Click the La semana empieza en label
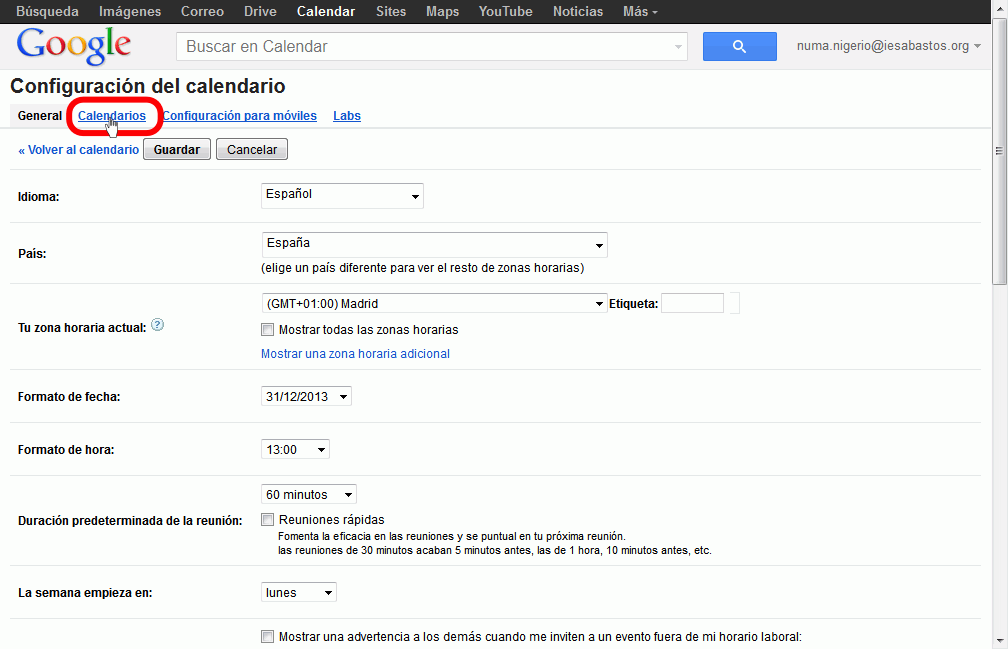1008x649 pixels. (85, 592)
